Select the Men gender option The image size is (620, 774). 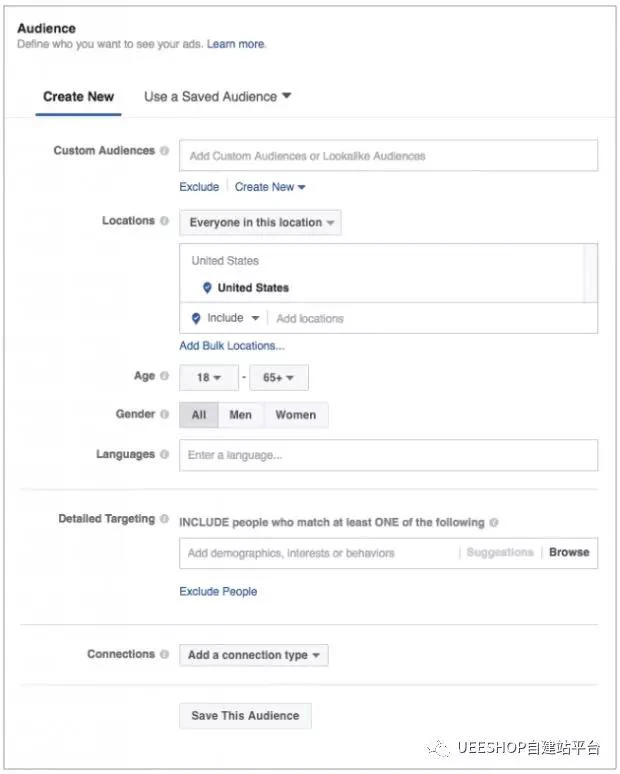tap(241, 415)
